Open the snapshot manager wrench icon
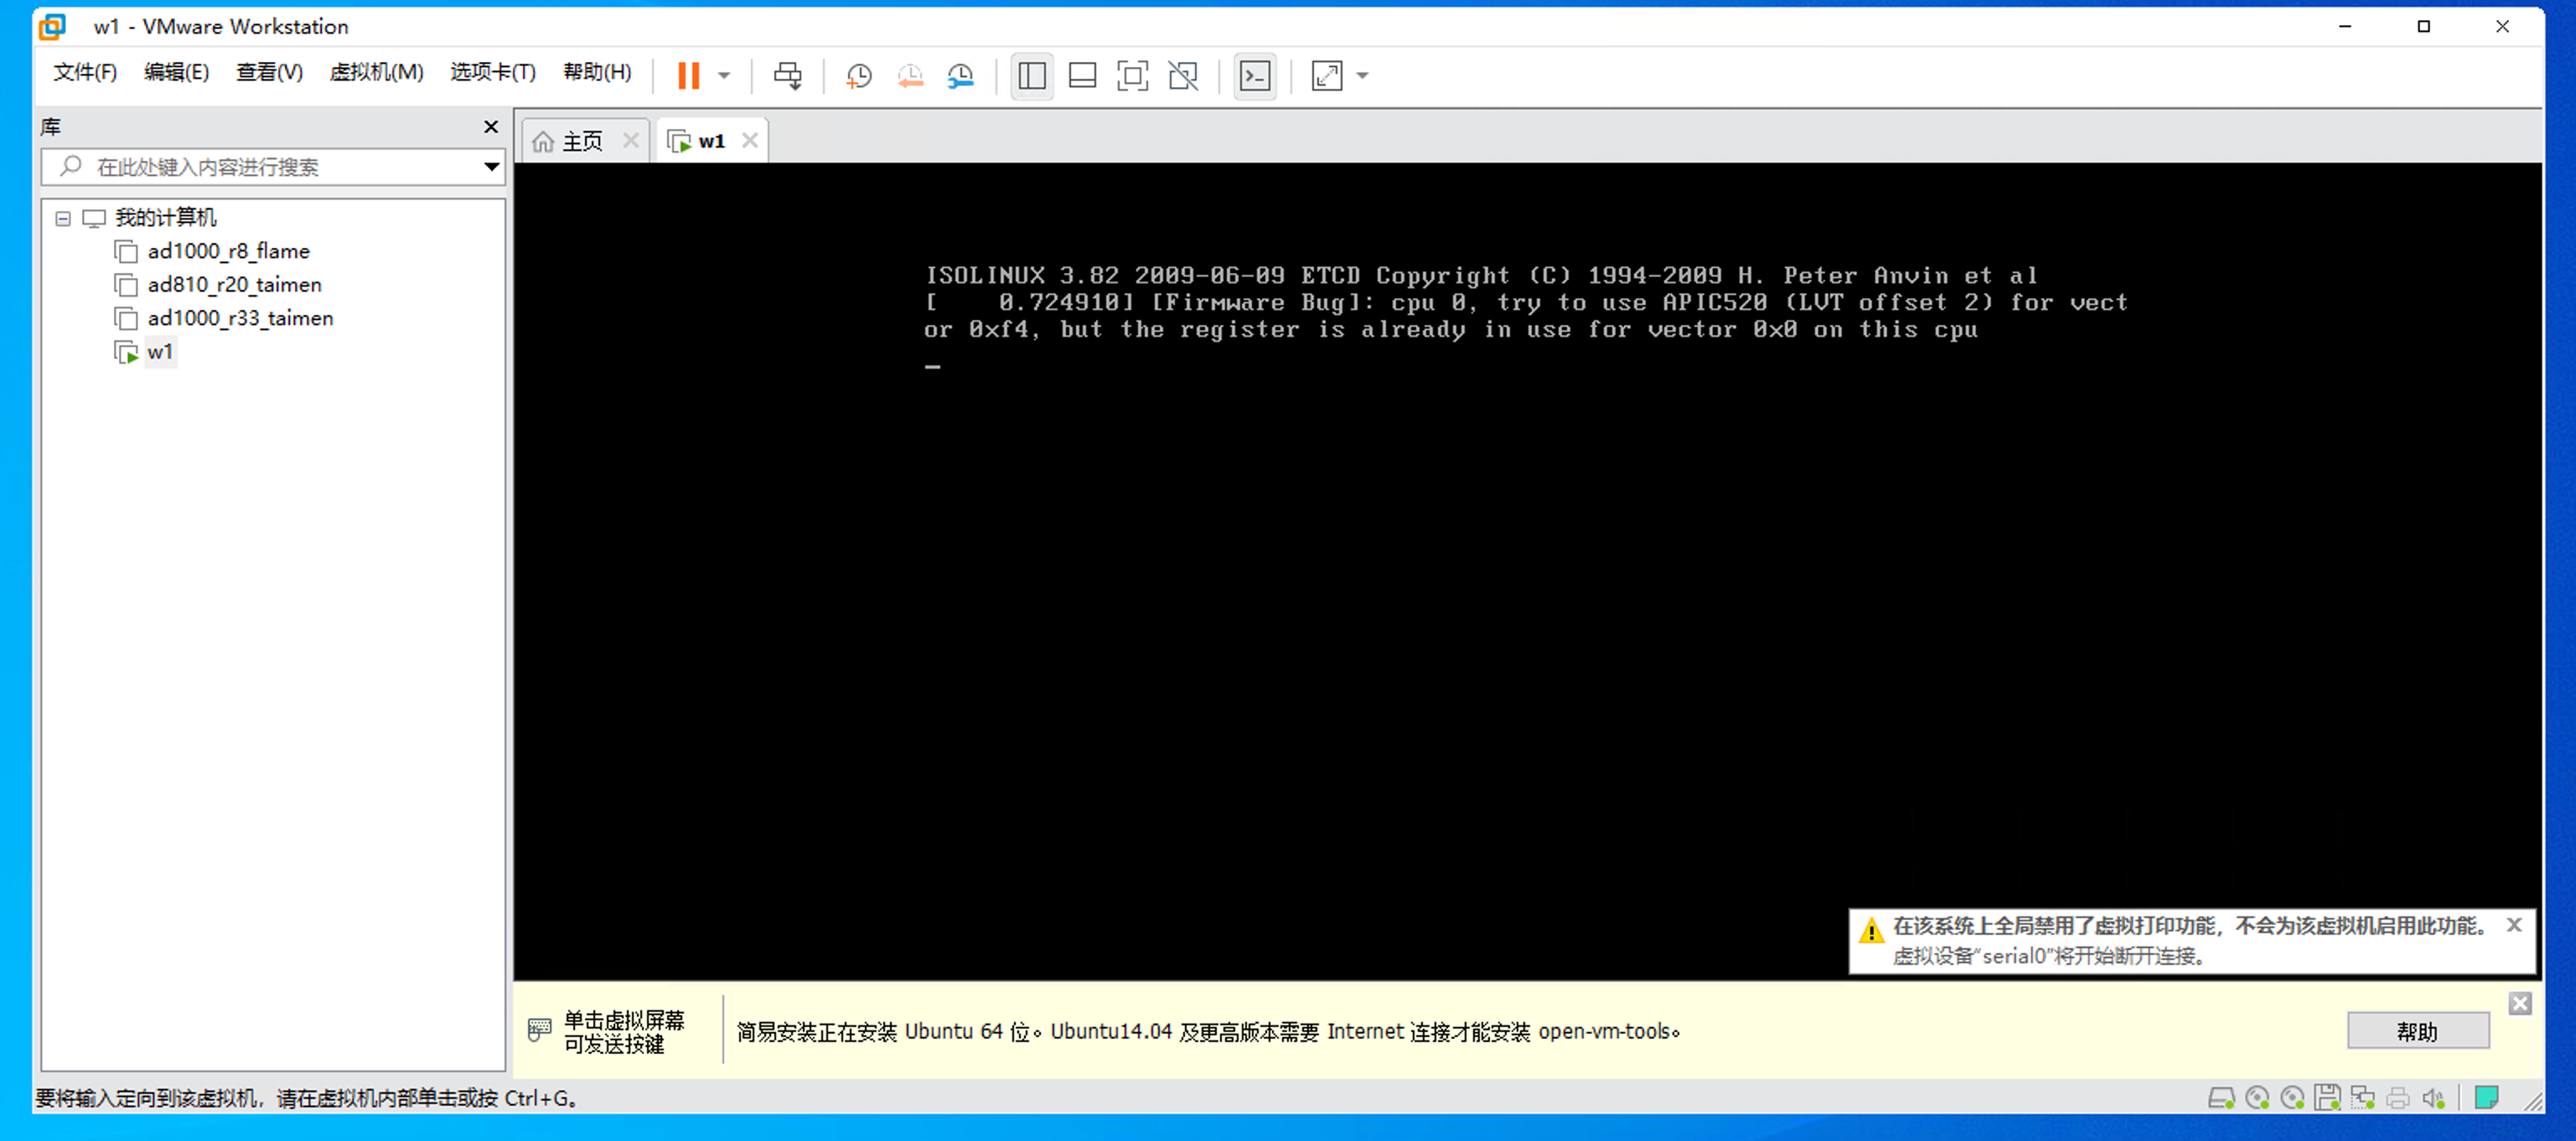The width and height of the screenshot is (2576, 1141). click(960, 76)
